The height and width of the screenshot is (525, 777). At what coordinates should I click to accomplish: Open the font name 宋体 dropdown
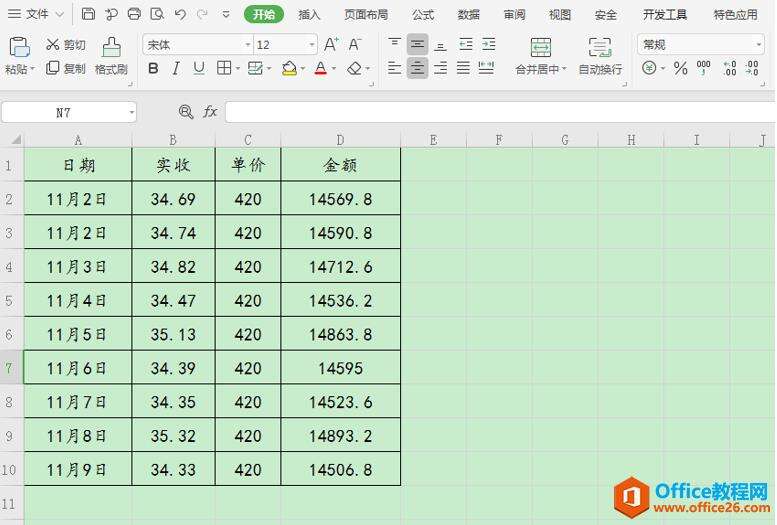248,45
